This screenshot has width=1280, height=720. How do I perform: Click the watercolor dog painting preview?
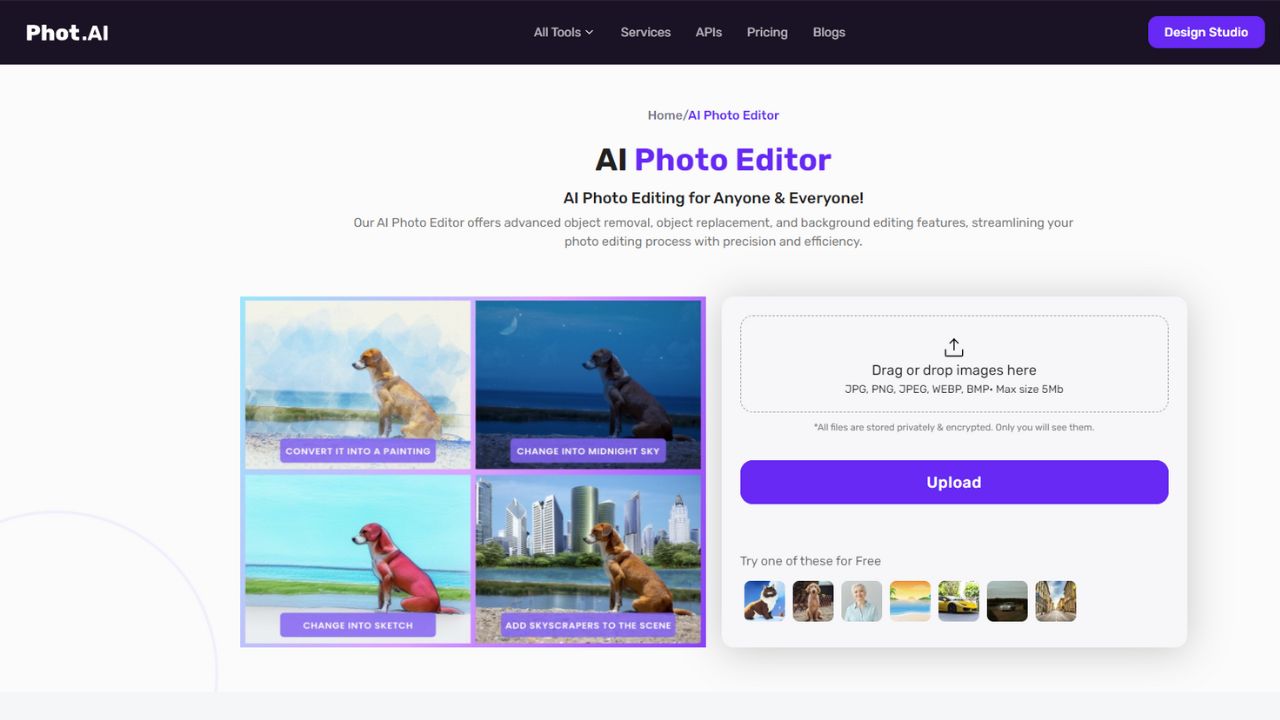pos(358,385)
